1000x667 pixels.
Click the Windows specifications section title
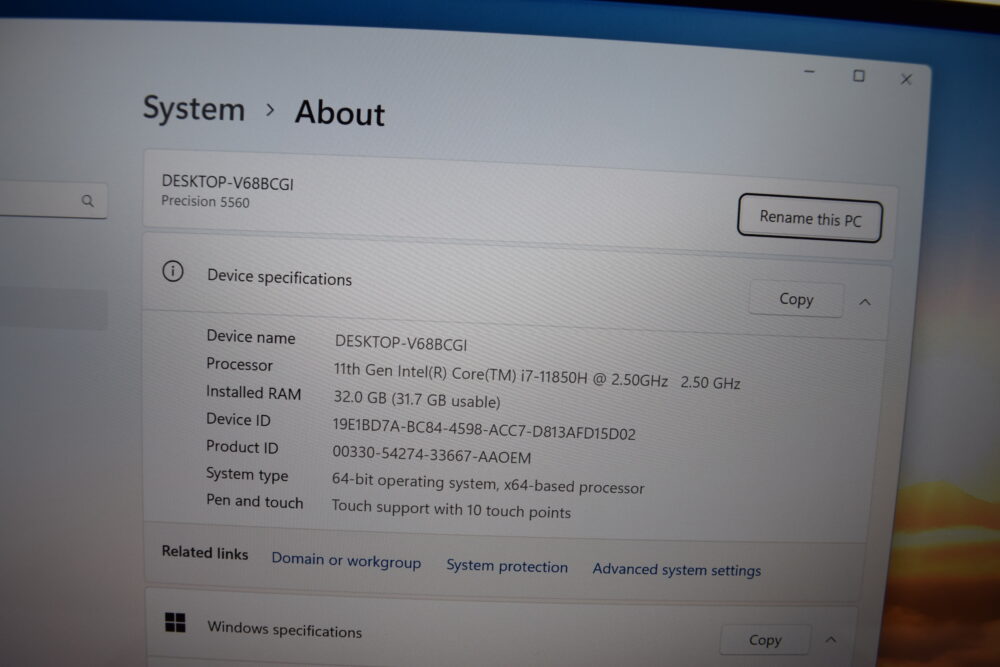284,630
